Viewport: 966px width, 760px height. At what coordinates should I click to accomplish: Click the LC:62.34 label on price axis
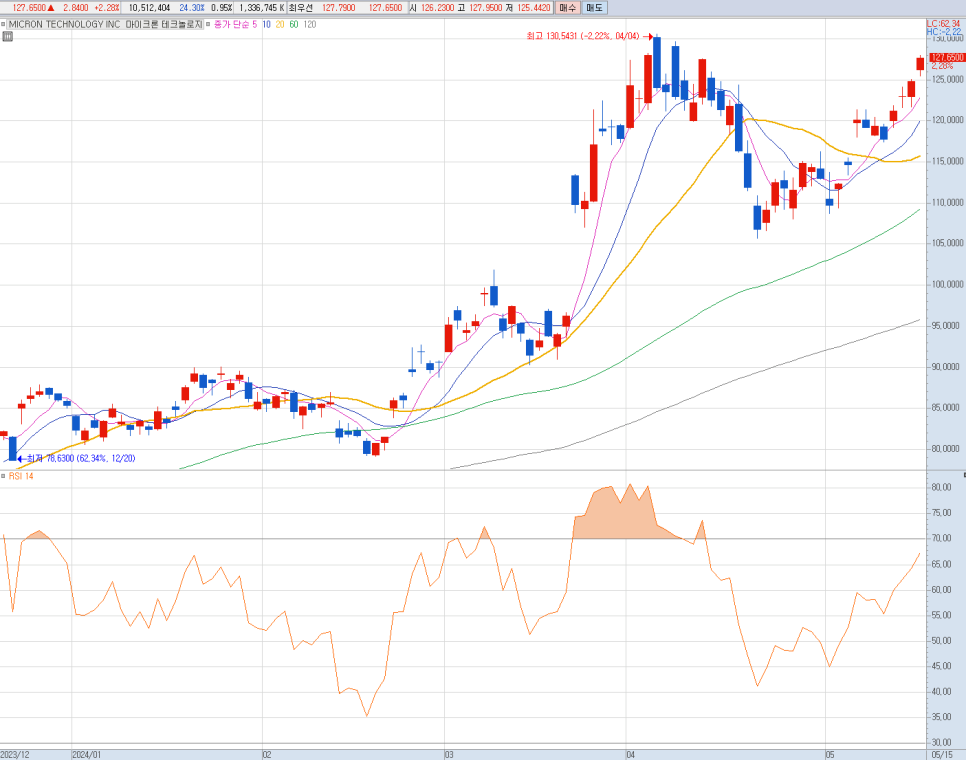point(943,24)
